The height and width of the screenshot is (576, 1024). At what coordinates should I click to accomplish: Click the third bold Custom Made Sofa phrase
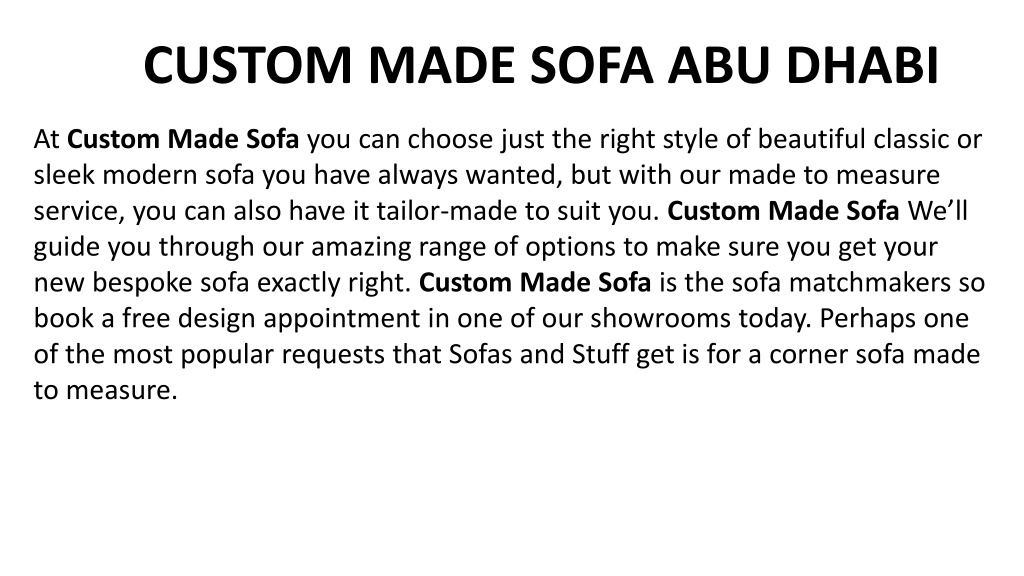pos(535,283)
